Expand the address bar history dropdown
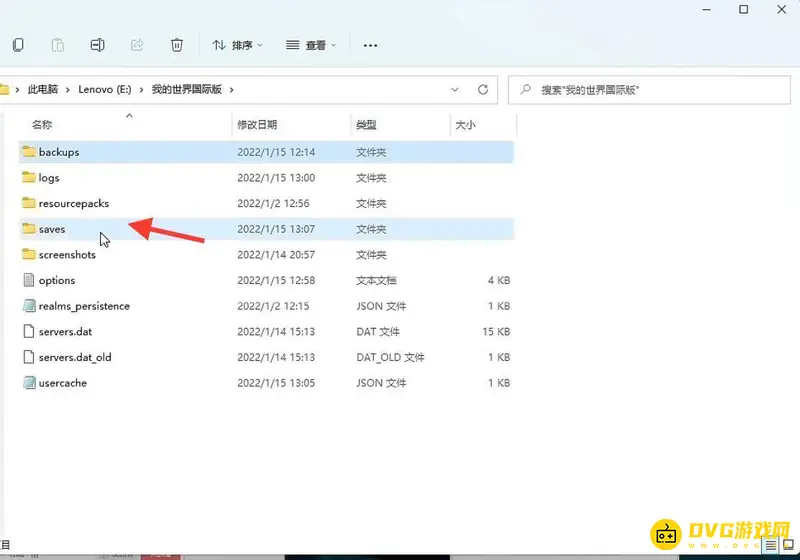This screenshot has height=560, width=800. coord(456,89)
